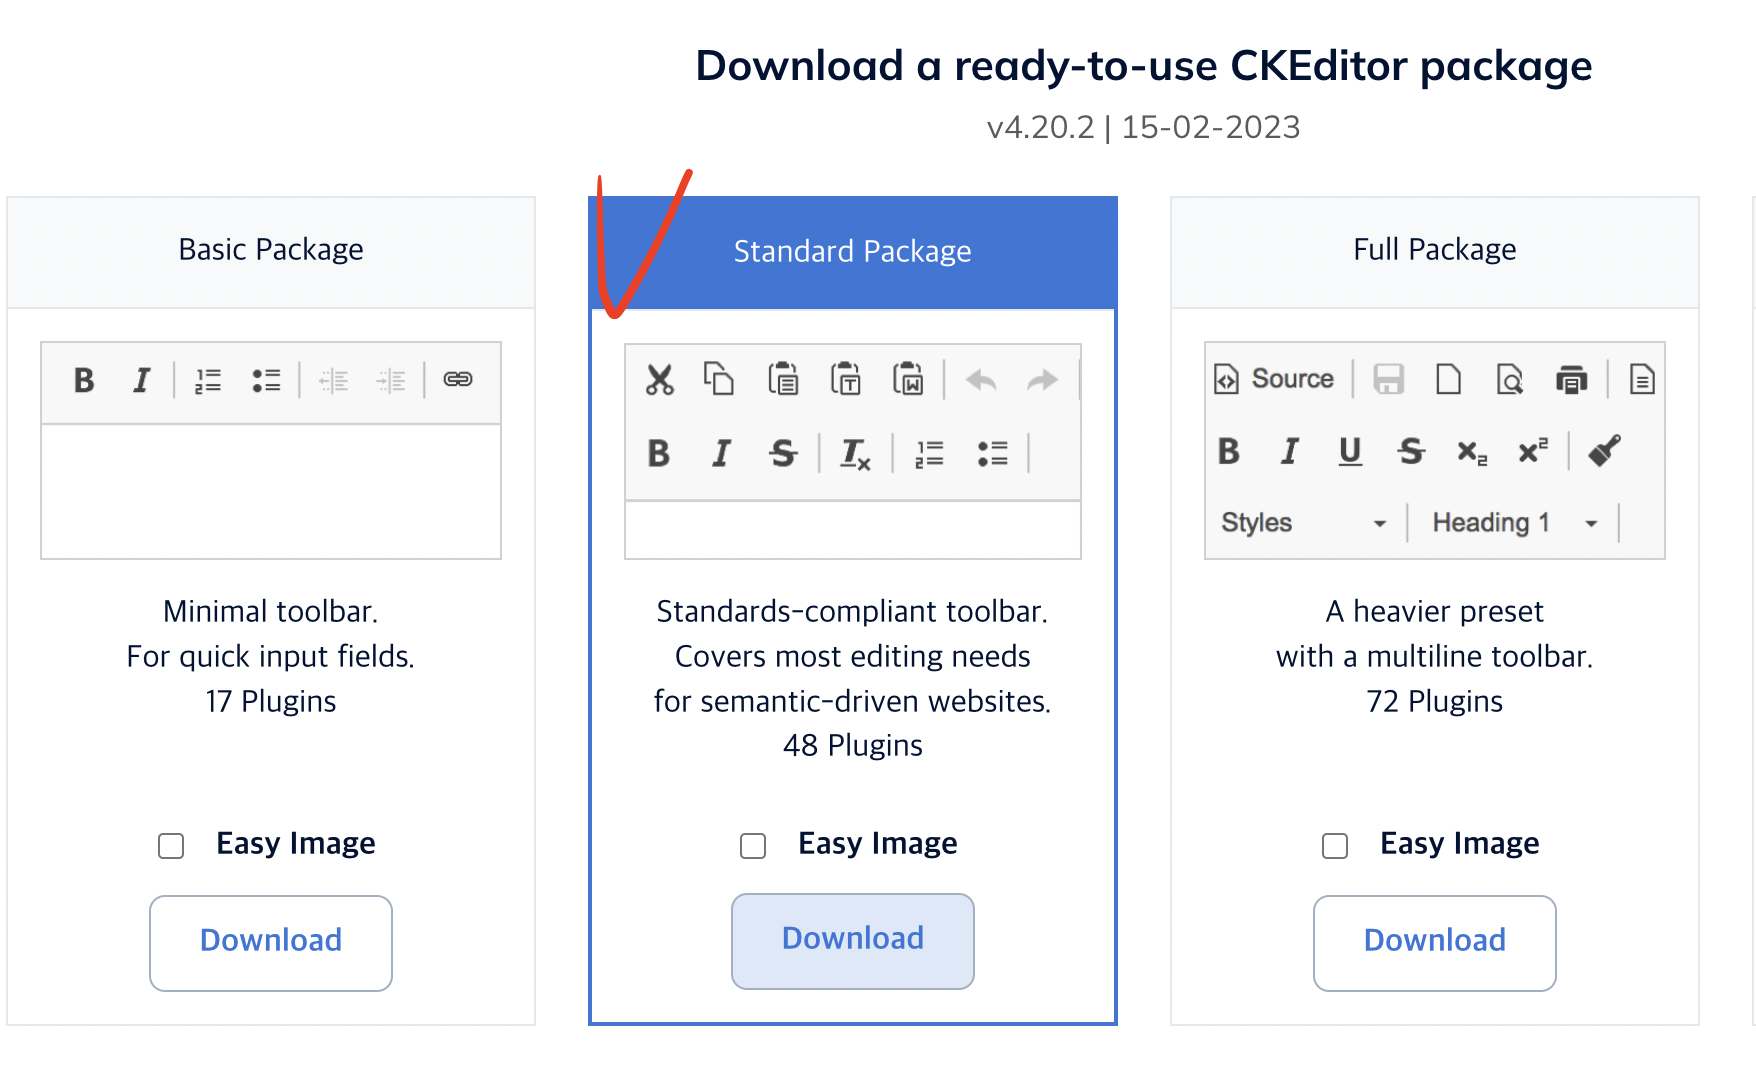Click Redo arrow in Standard Package preview
Screen dimensions: 1756x1074
click(x=1043, y=380)
